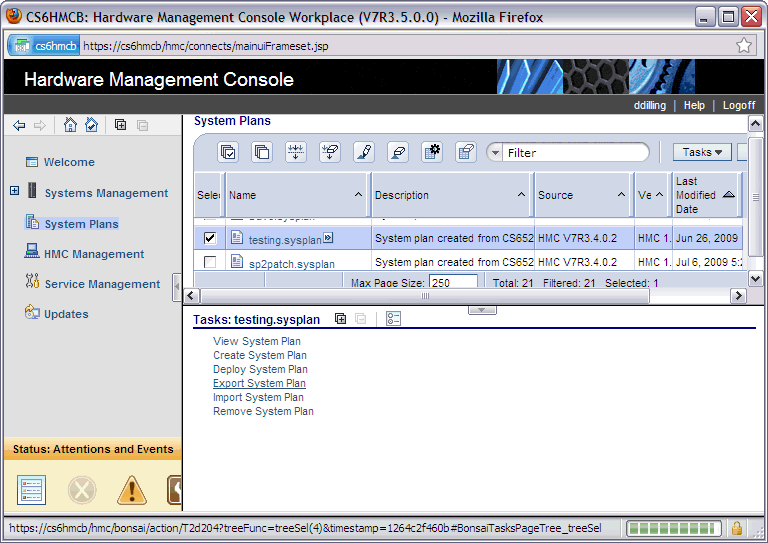
Task: Click the tasks pad settings list icon
Action: pos(393,319)
